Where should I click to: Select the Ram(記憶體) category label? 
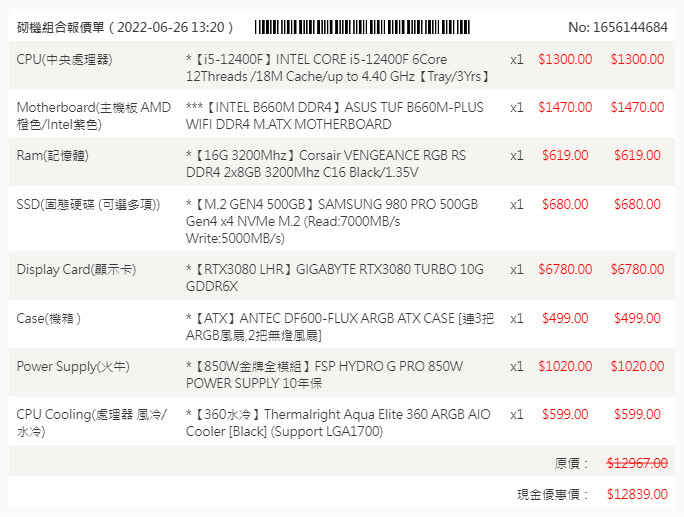[58, 155]
